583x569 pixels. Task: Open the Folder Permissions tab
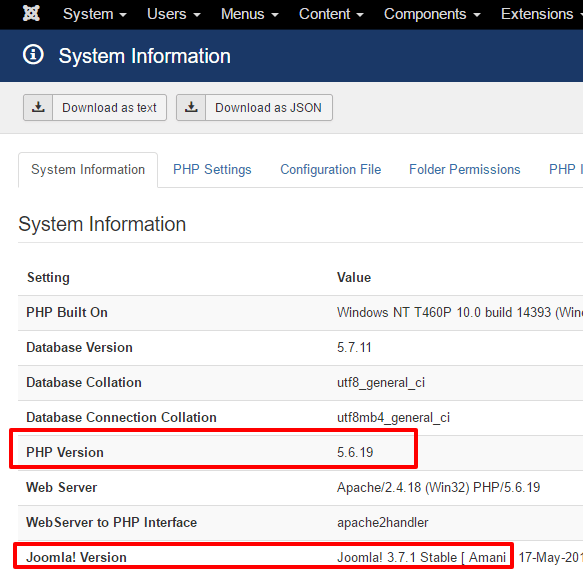coord(464,170)
